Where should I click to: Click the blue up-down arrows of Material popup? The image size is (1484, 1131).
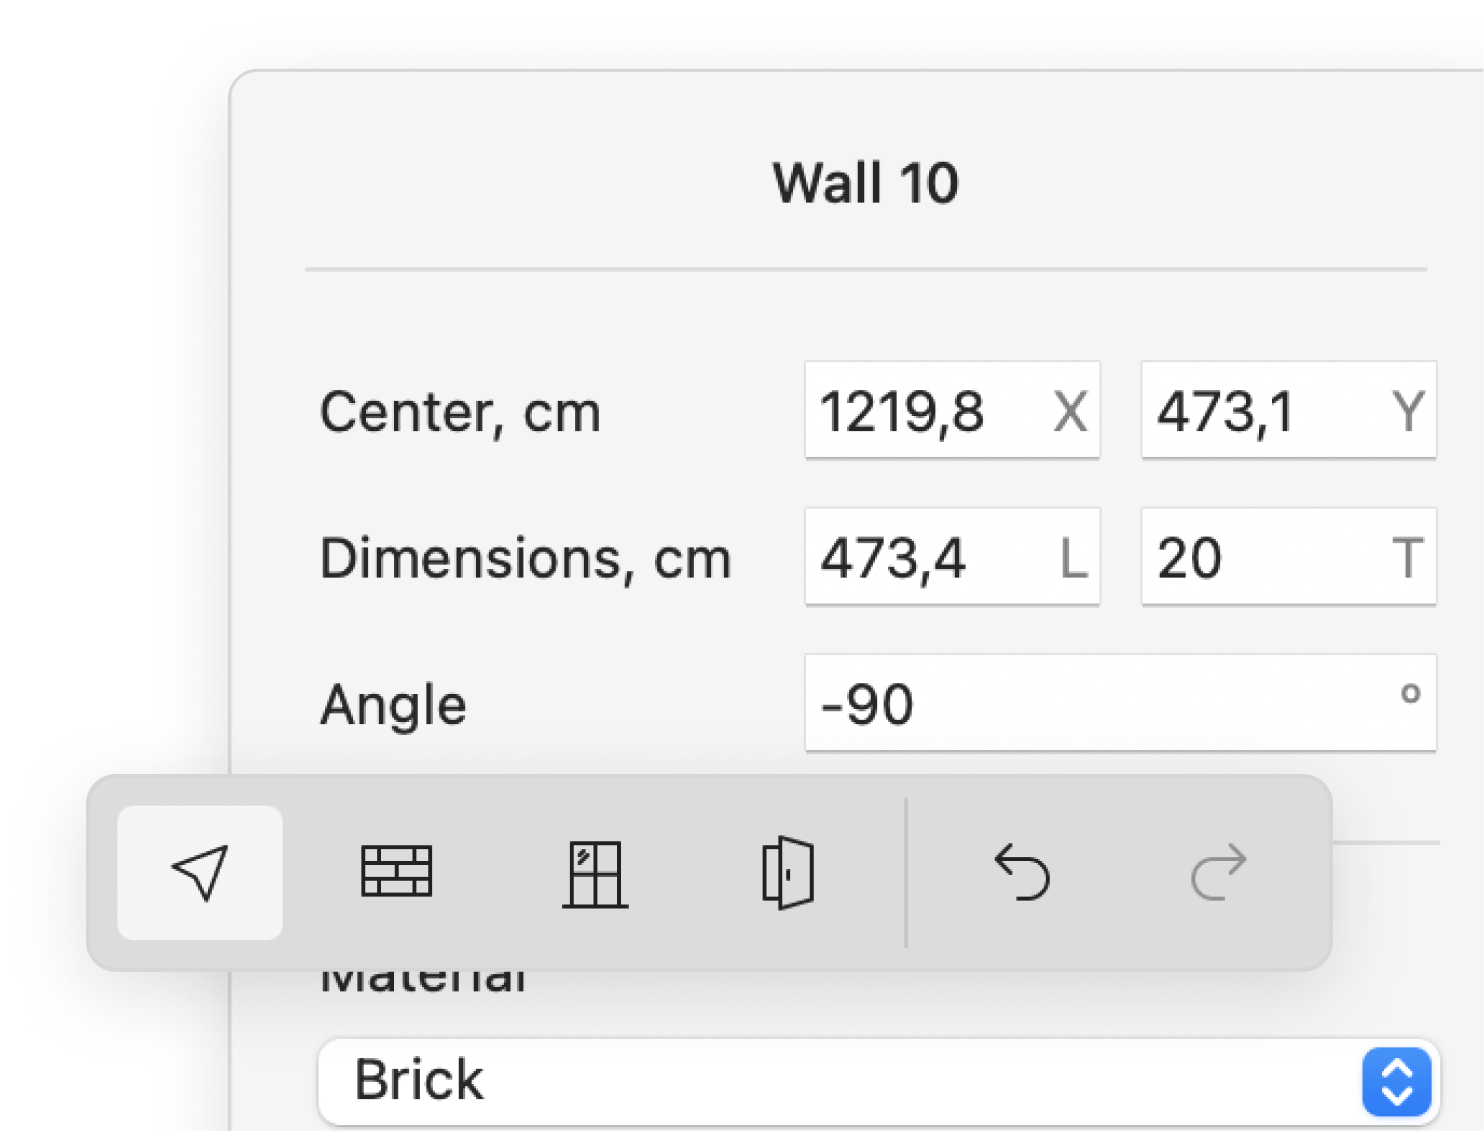click(x=1396, y=1081)
